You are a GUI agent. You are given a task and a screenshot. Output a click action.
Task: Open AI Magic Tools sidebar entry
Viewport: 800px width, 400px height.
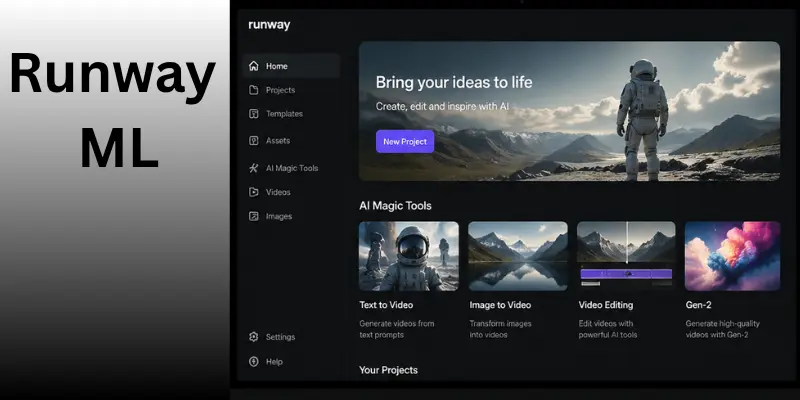tap(292, 168)
